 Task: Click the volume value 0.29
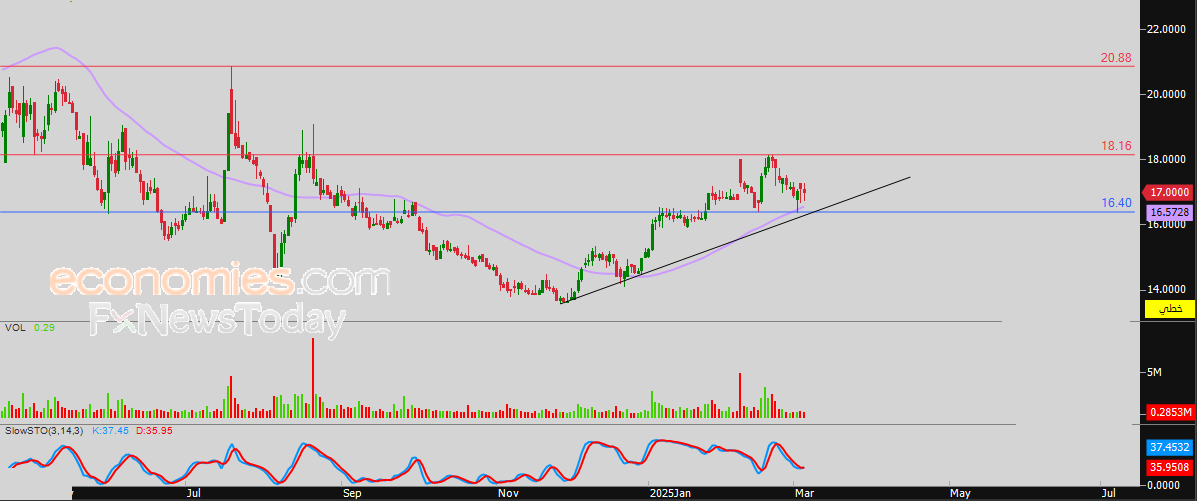click(x=43, y=328)
